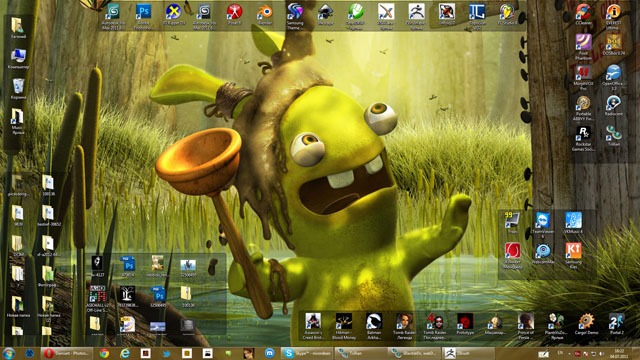Launch EVEREST Ultimate shortcut

(613, 16)
